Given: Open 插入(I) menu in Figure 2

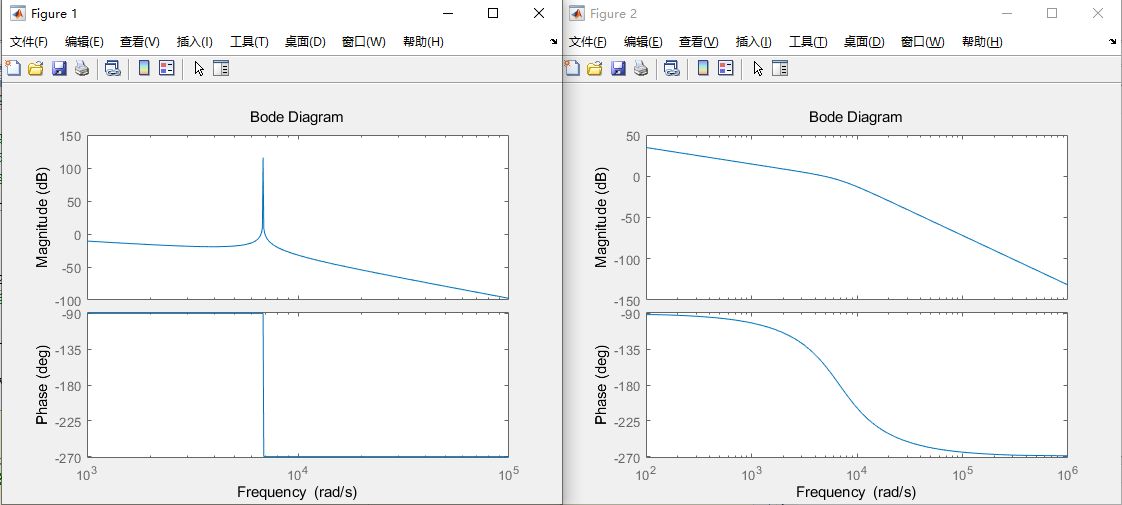Looking at the screenshot, I should [753, 41].
